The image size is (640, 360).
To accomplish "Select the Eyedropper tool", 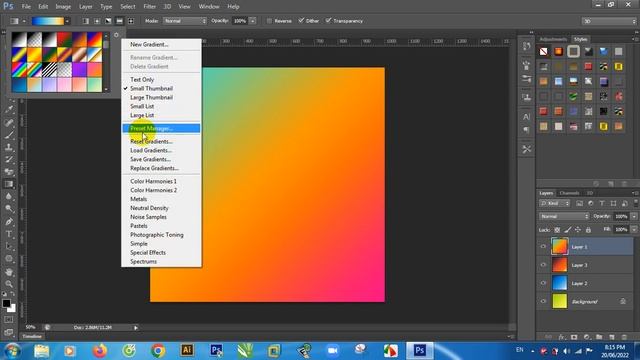I will tap(9, 109).
